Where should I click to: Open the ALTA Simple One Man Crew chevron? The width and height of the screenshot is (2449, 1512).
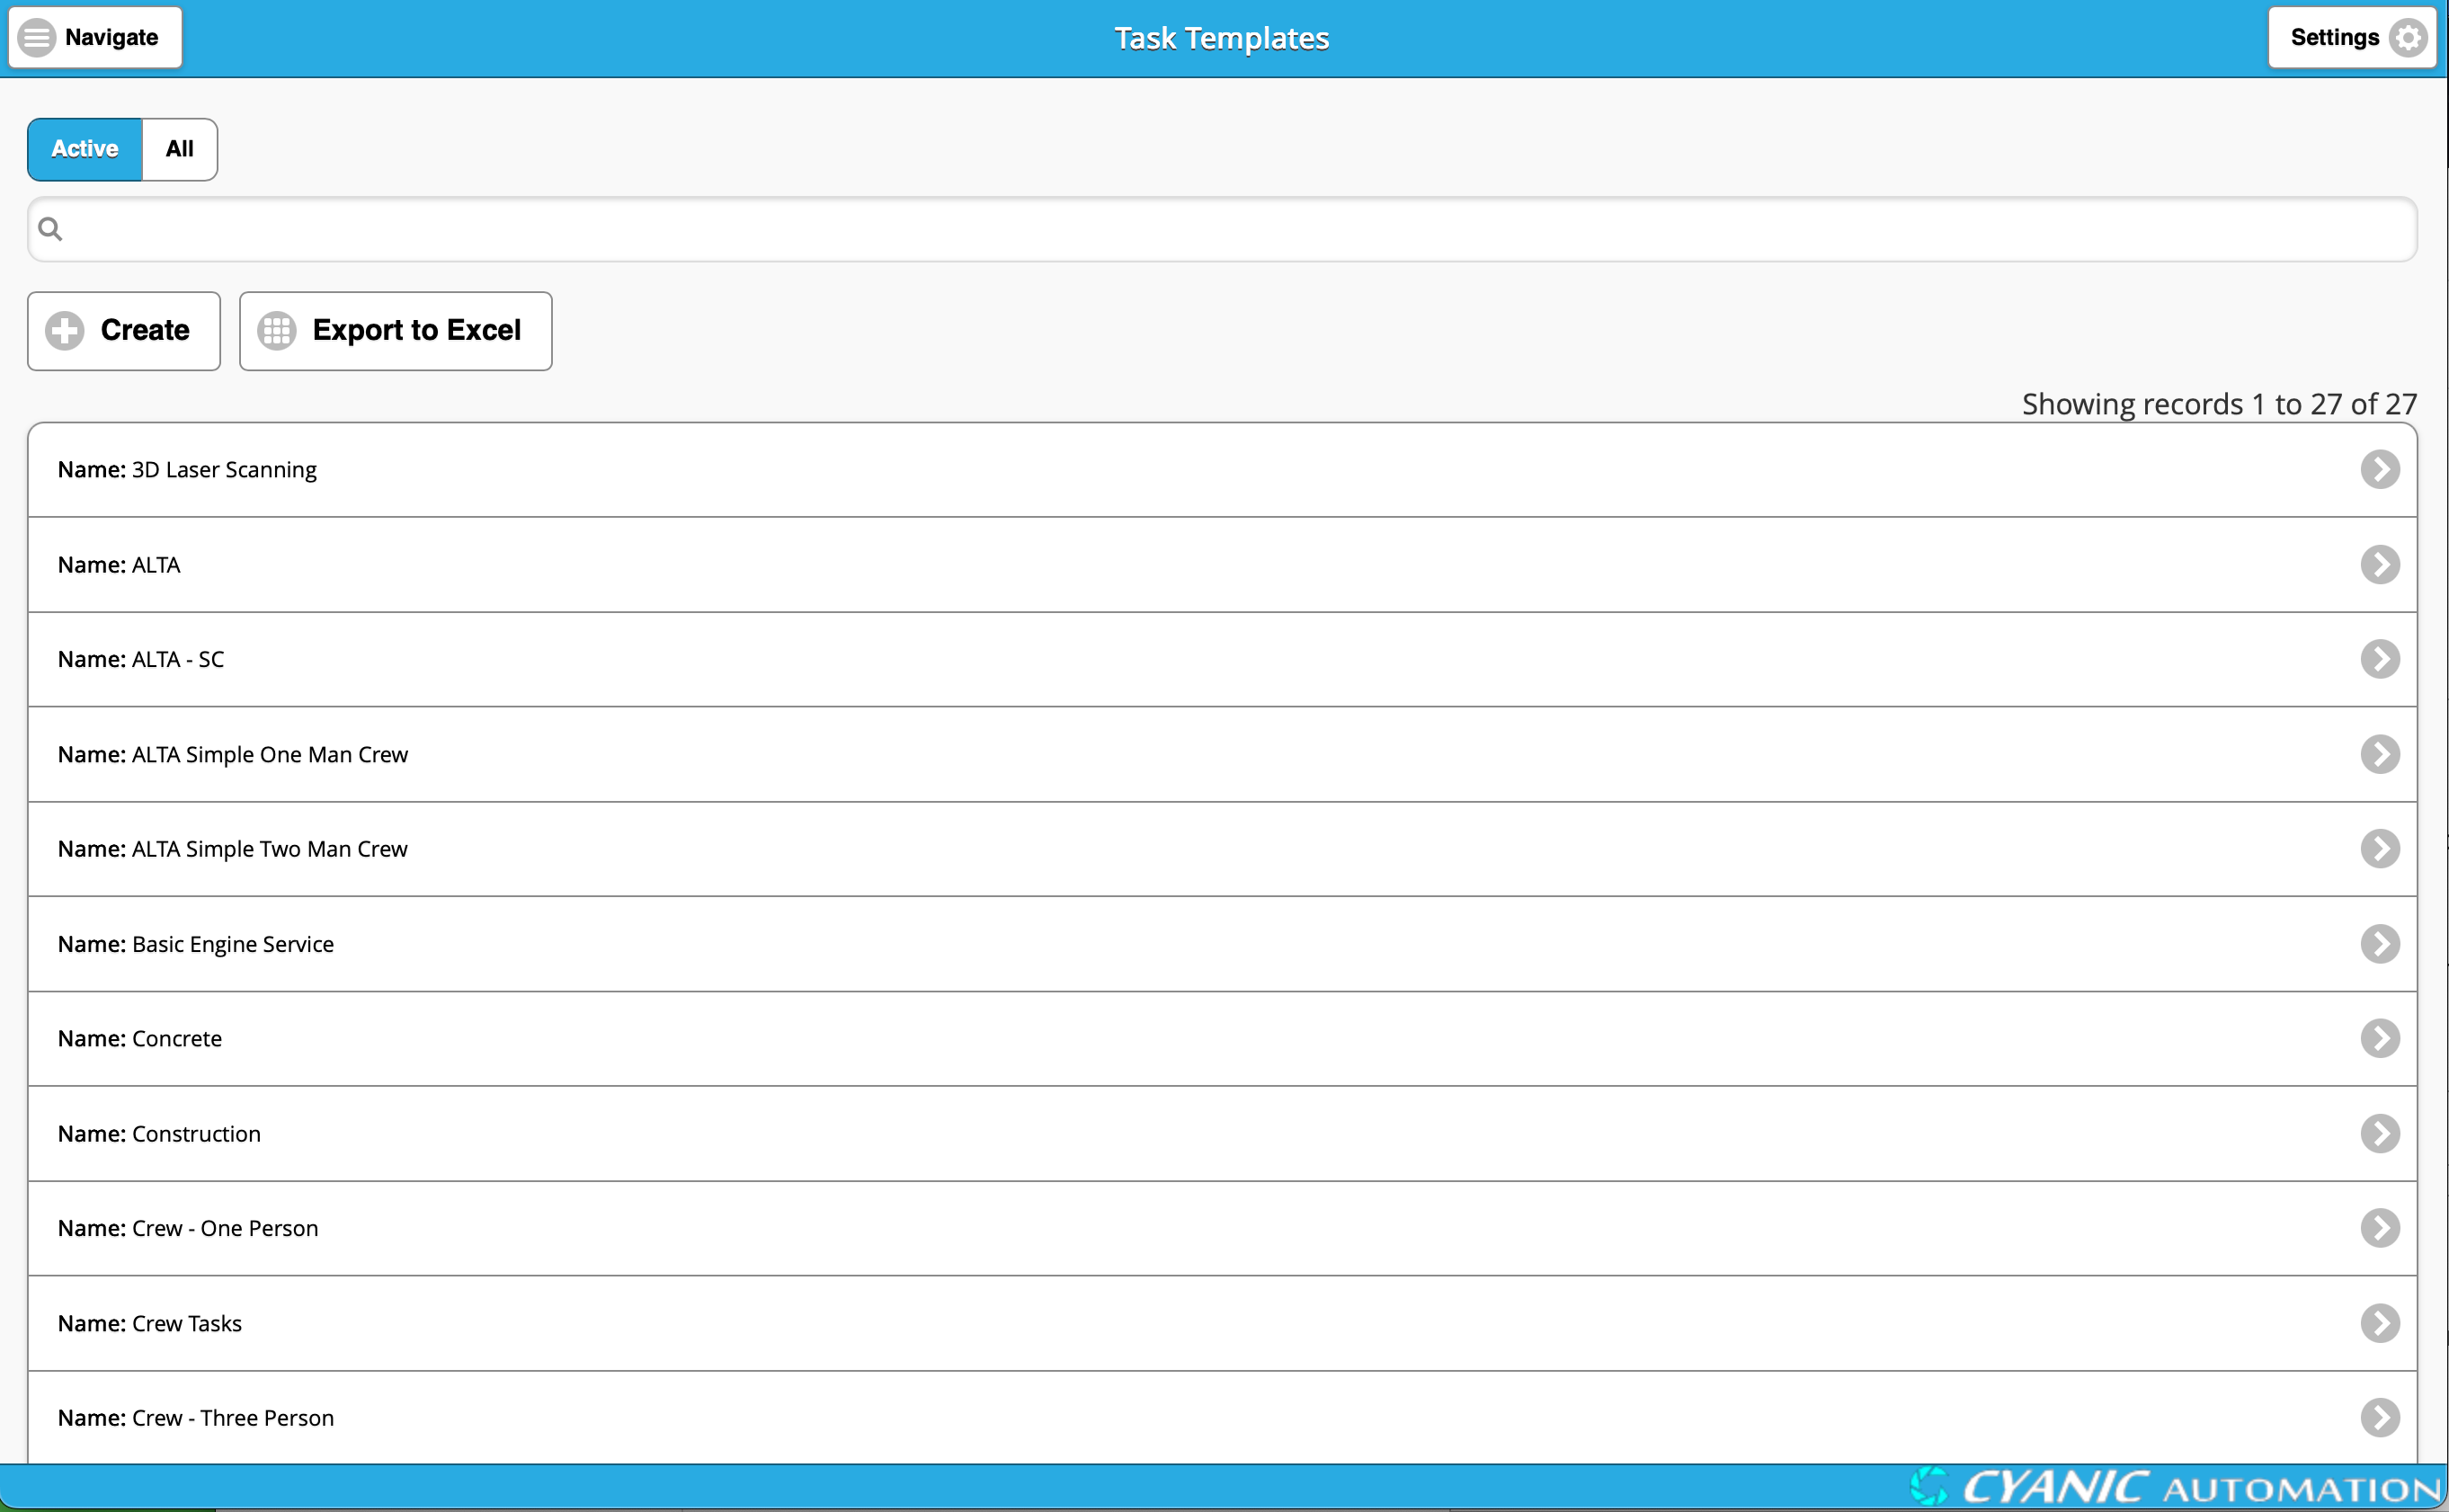pos(2380,754)
